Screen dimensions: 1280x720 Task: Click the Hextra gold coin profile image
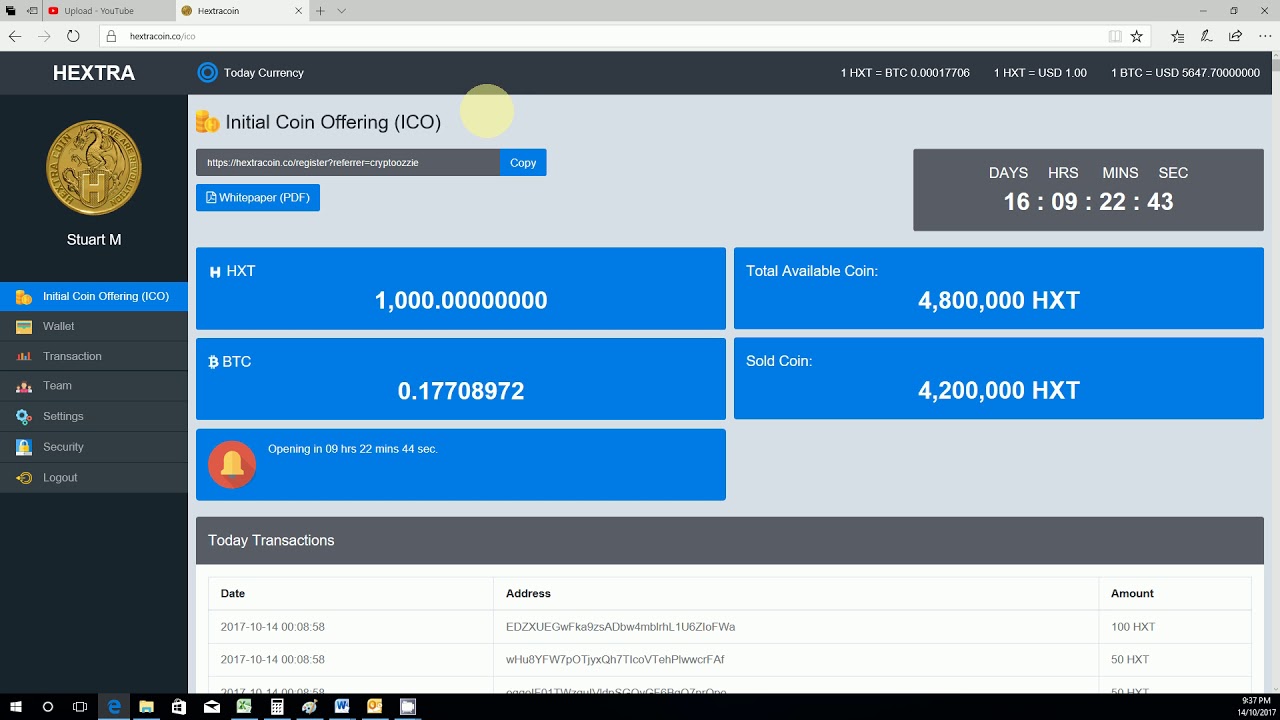click(x=94, y=167)
